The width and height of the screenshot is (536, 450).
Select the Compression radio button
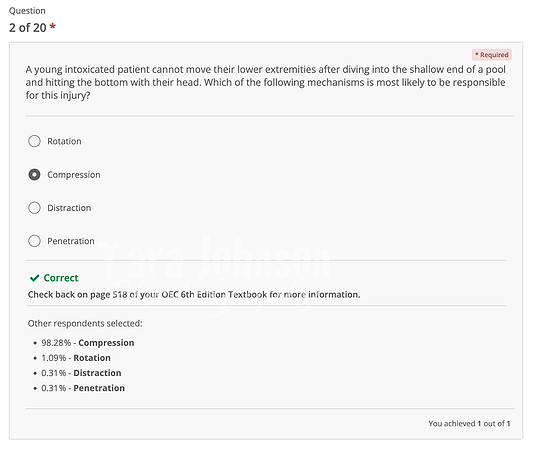coord(34,174)
